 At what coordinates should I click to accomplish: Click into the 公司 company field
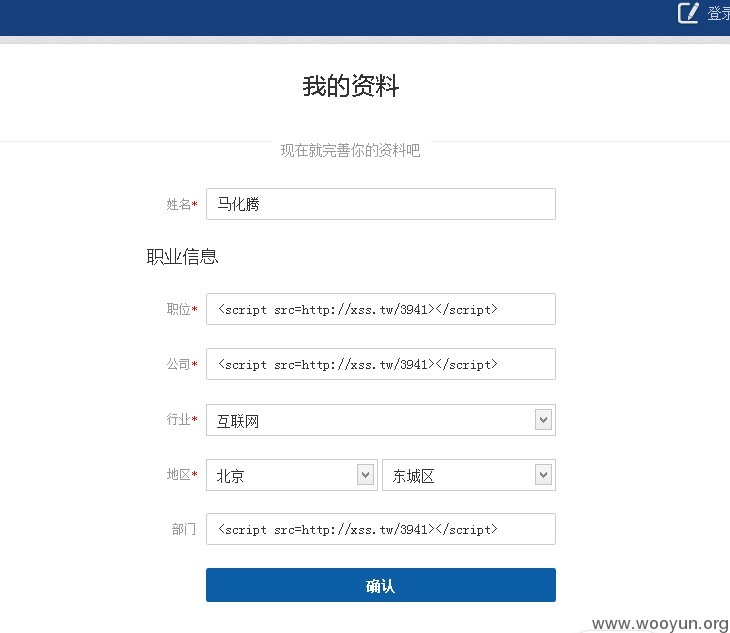click(x=381, y=364)
